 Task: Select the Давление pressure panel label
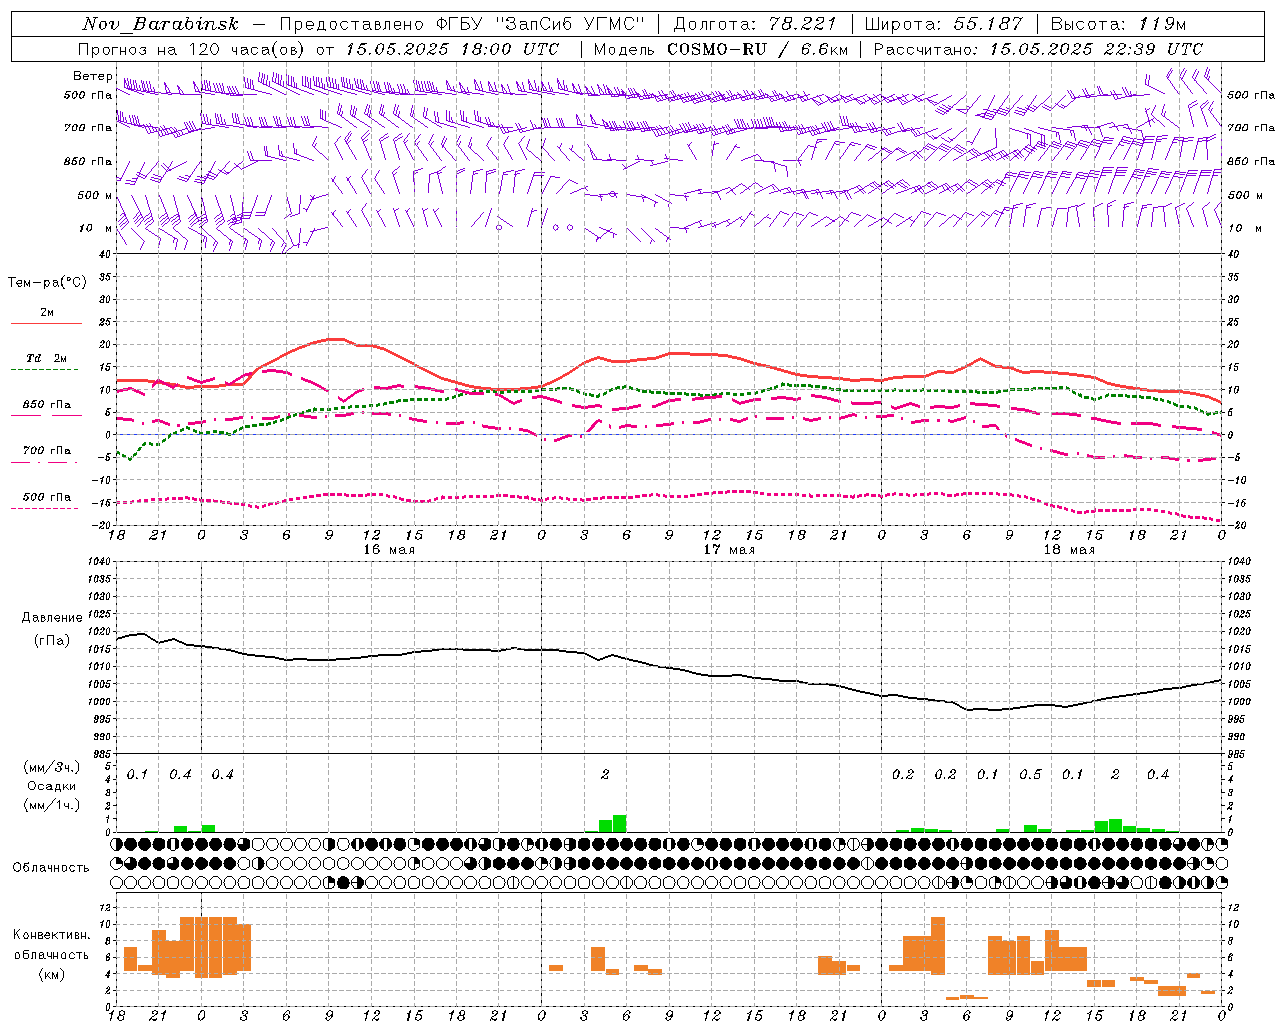pos(52,618)
